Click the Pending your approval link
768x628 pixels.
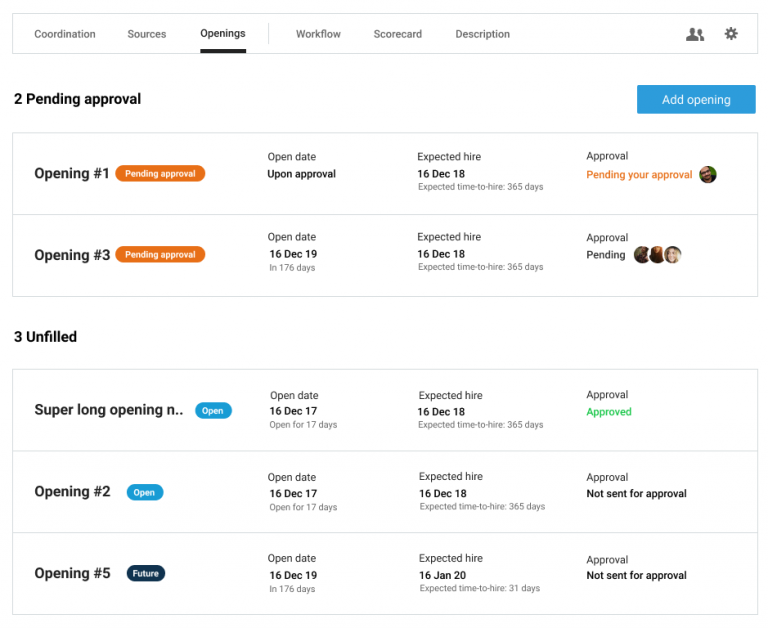[639, 175]
